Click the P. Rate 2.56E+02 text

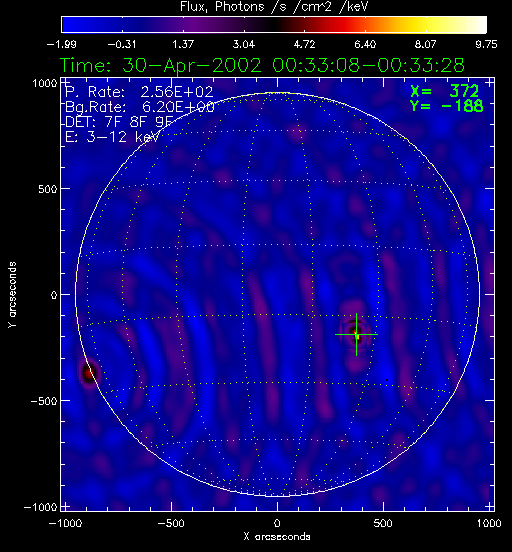pos(139,92)
